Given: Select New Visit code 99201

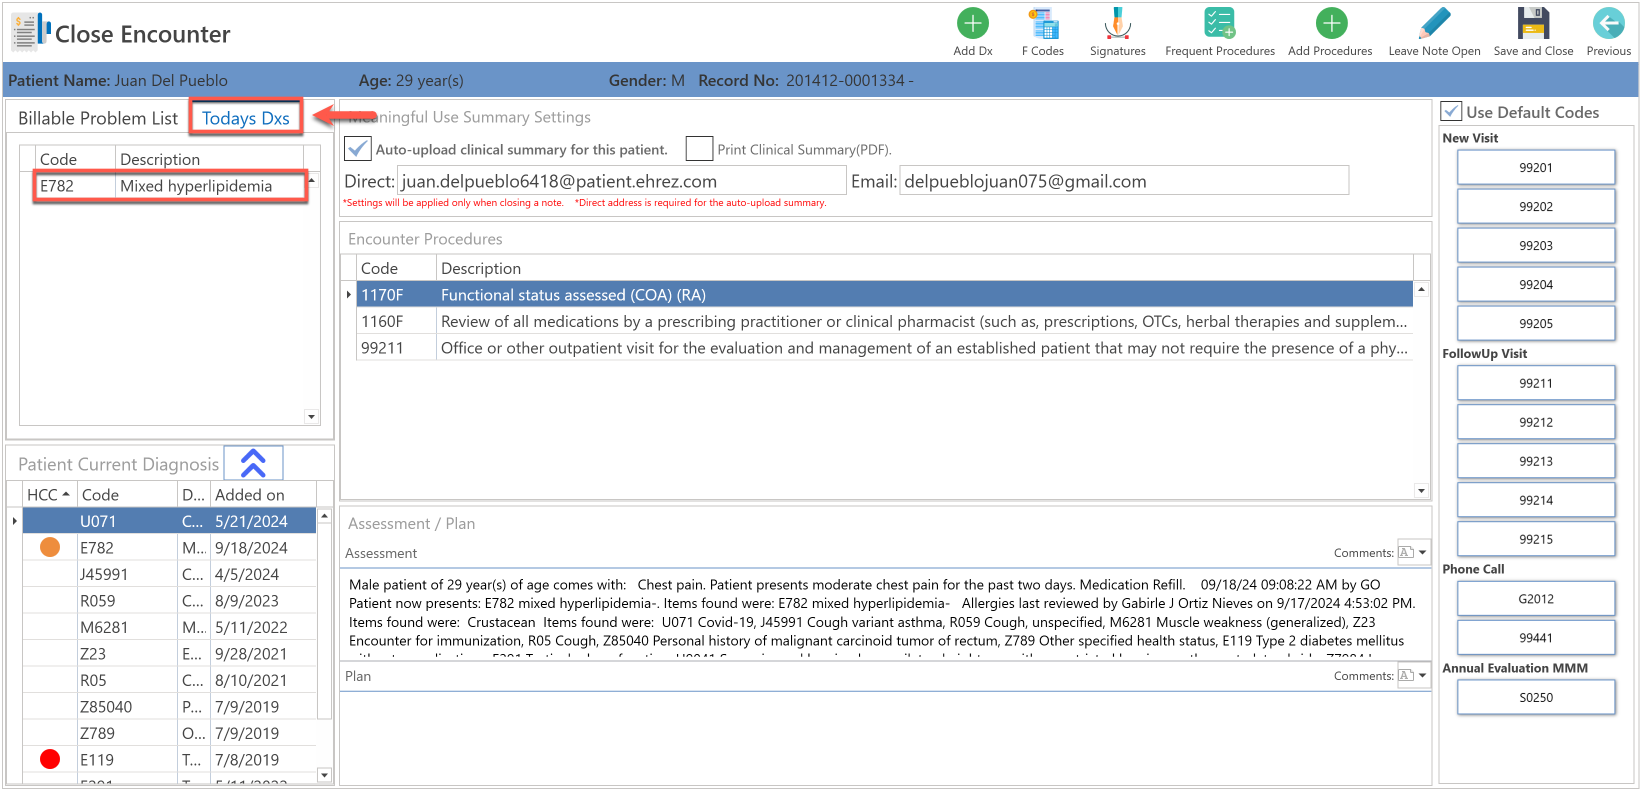Looking at the screenshot, I should coord(1535,167).
